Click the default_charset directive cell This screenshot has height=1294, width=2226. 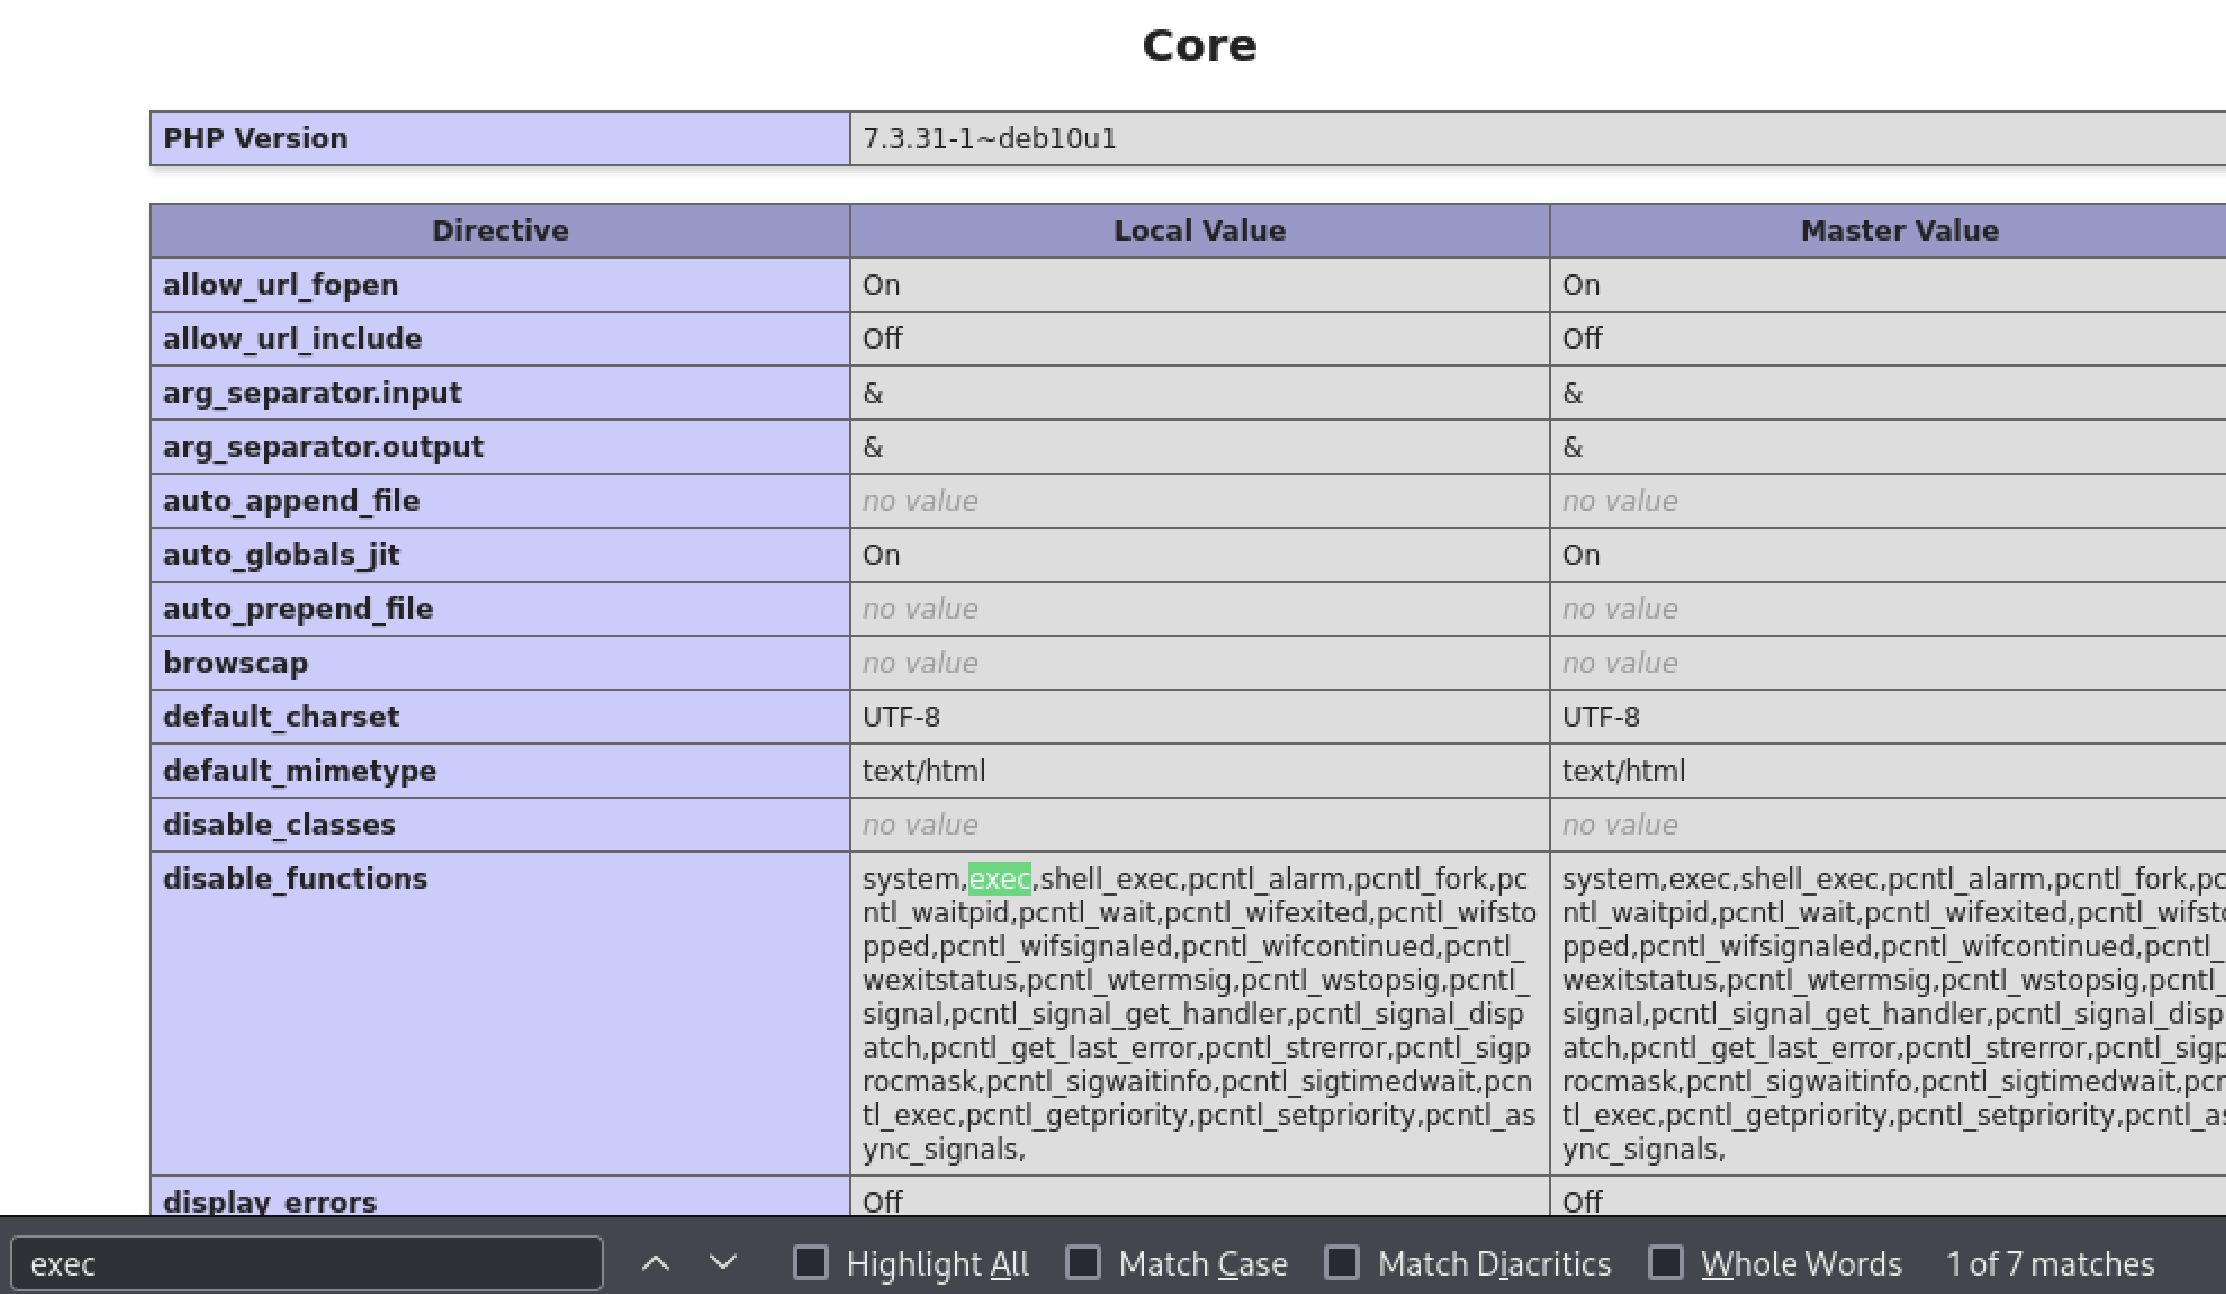click(x=281, y=717)
